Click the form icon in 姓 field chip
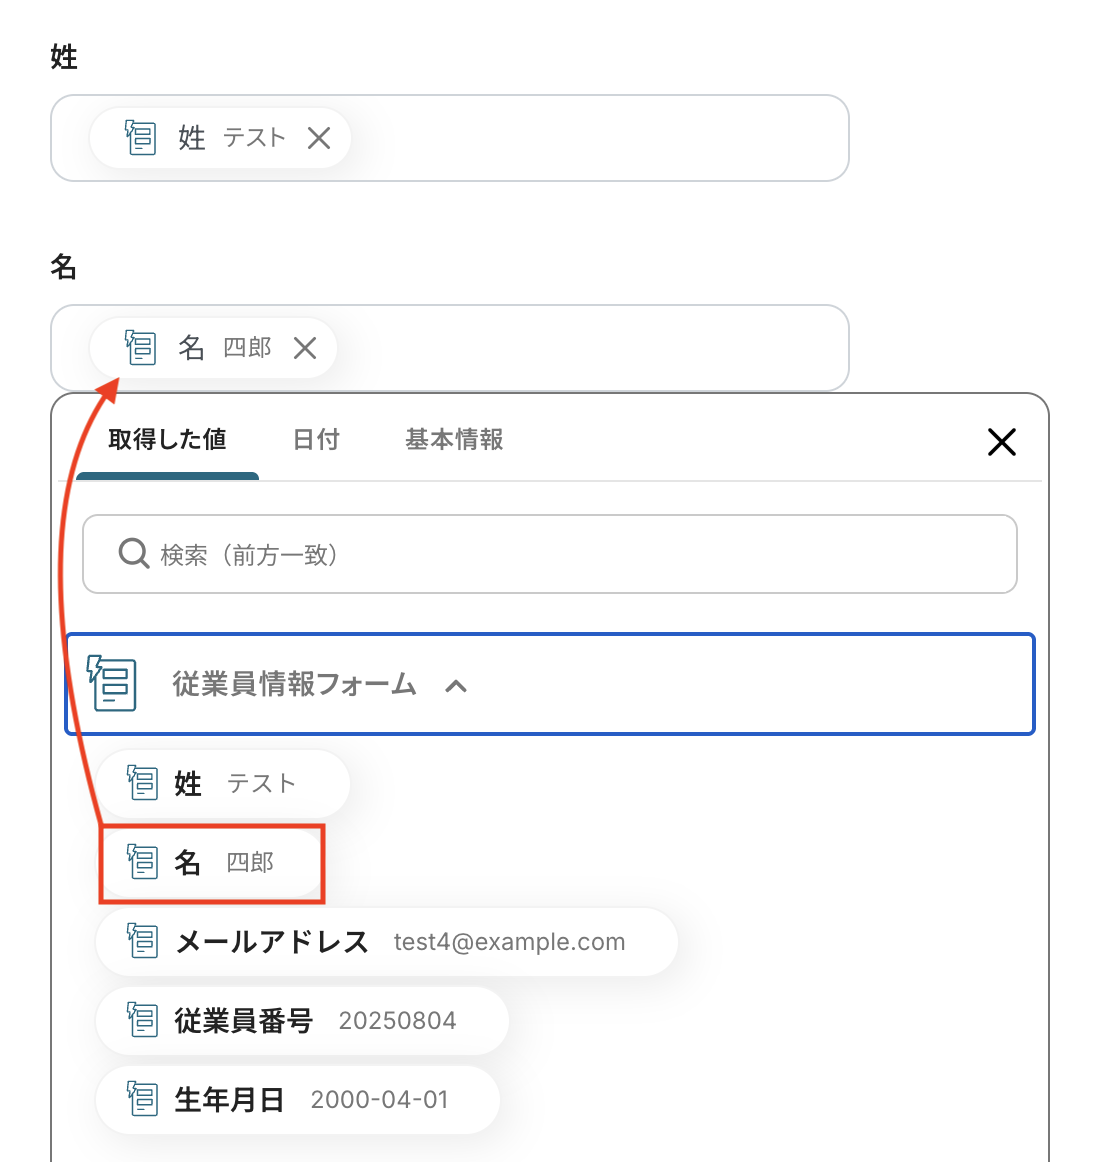Screen dimensions: 1106x1162 pos(140,137)
